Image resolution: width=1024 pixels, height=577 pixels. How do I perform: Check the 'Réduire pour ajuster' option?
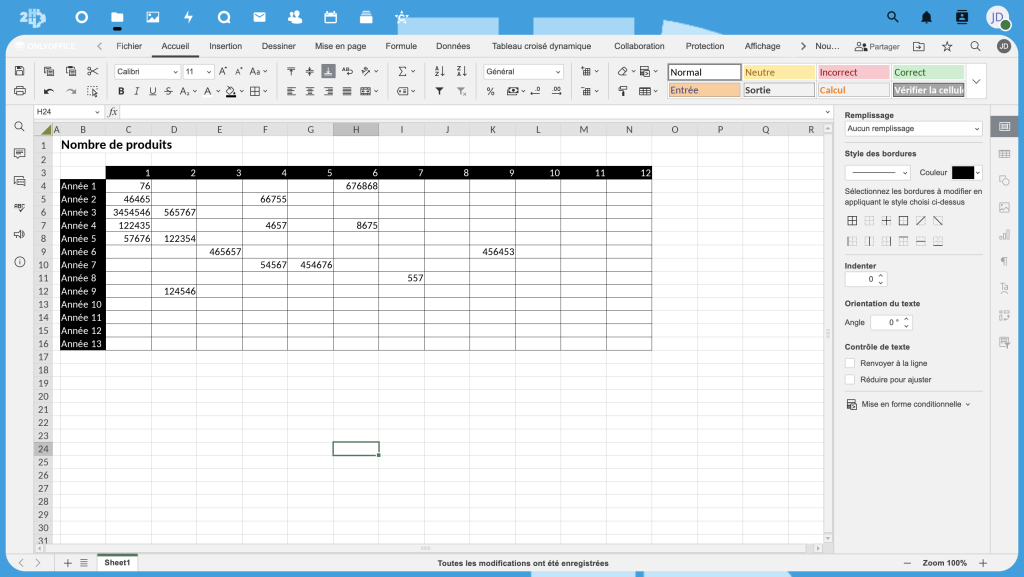click(x=850, y=379)
